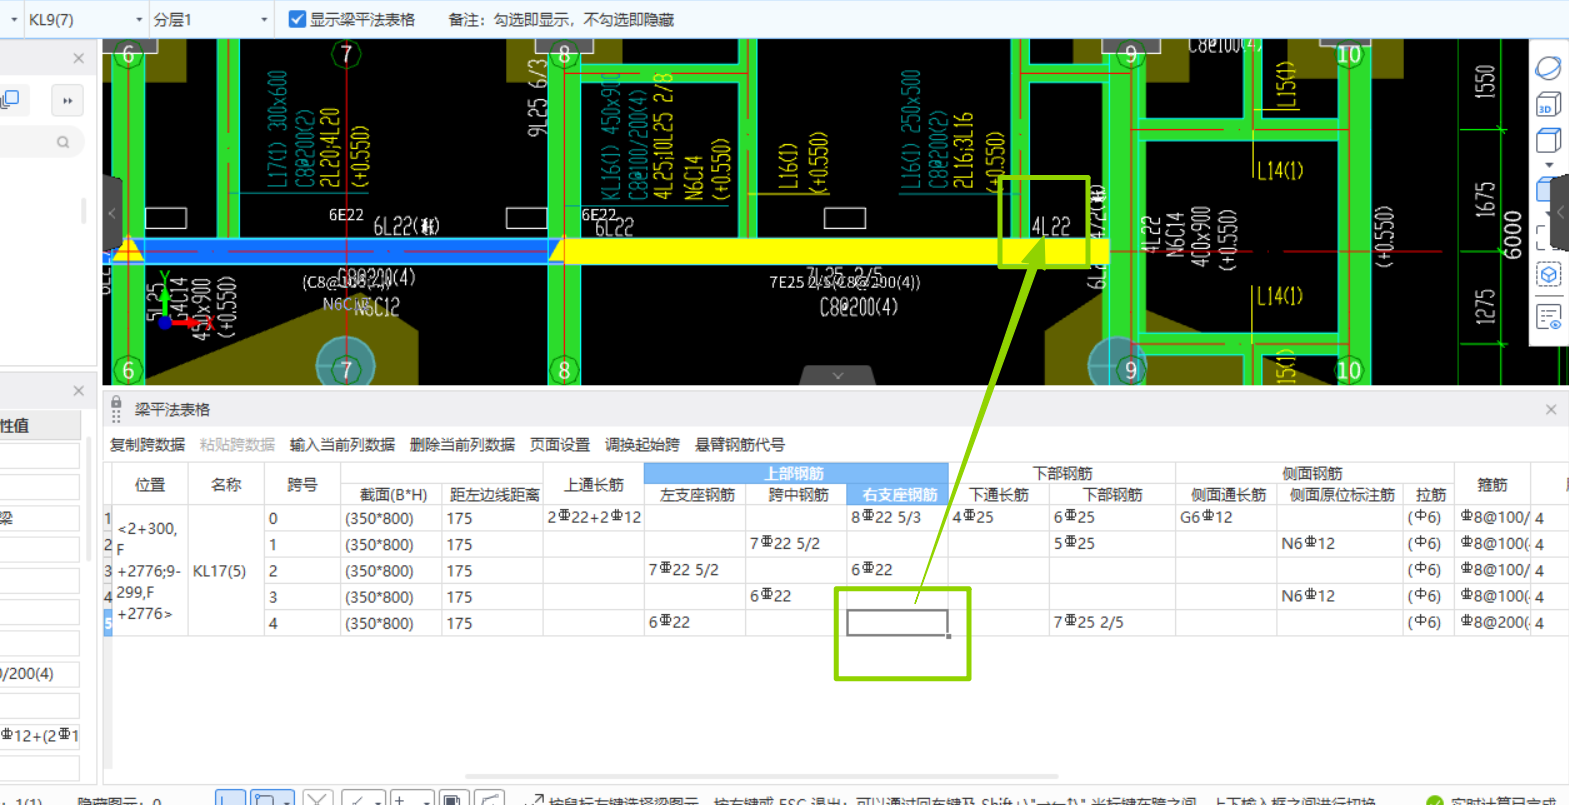1569x805 pixels.
Task: Select cell 8⌀22 5/3 in span 0
Action: 898,518
